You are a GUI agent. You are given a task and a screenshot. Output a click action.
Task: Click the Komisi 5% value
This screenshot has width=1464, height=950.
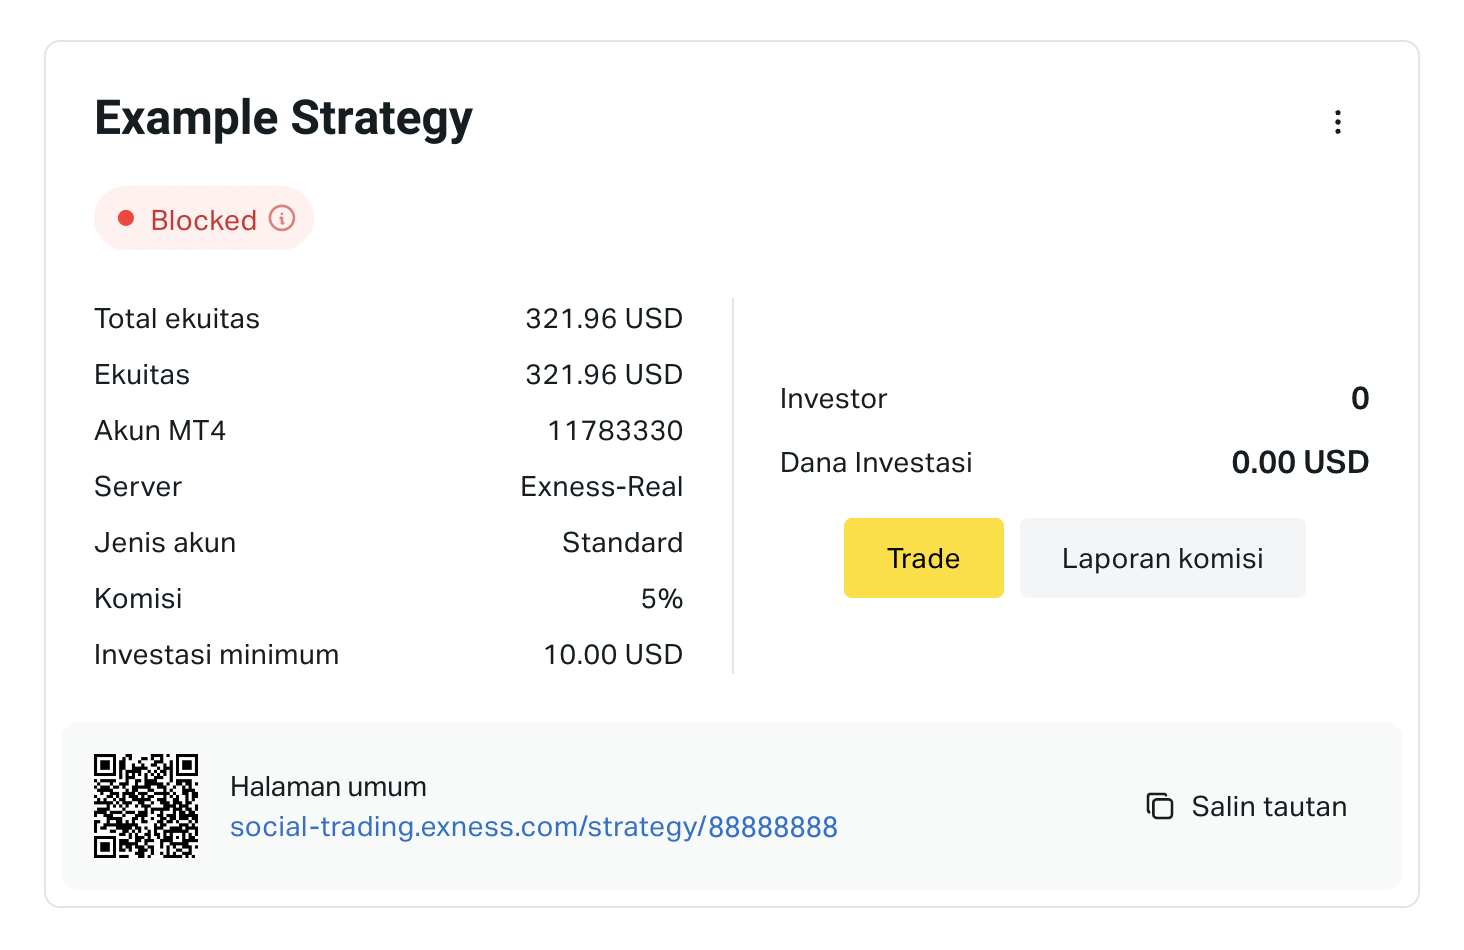point(661,599)
